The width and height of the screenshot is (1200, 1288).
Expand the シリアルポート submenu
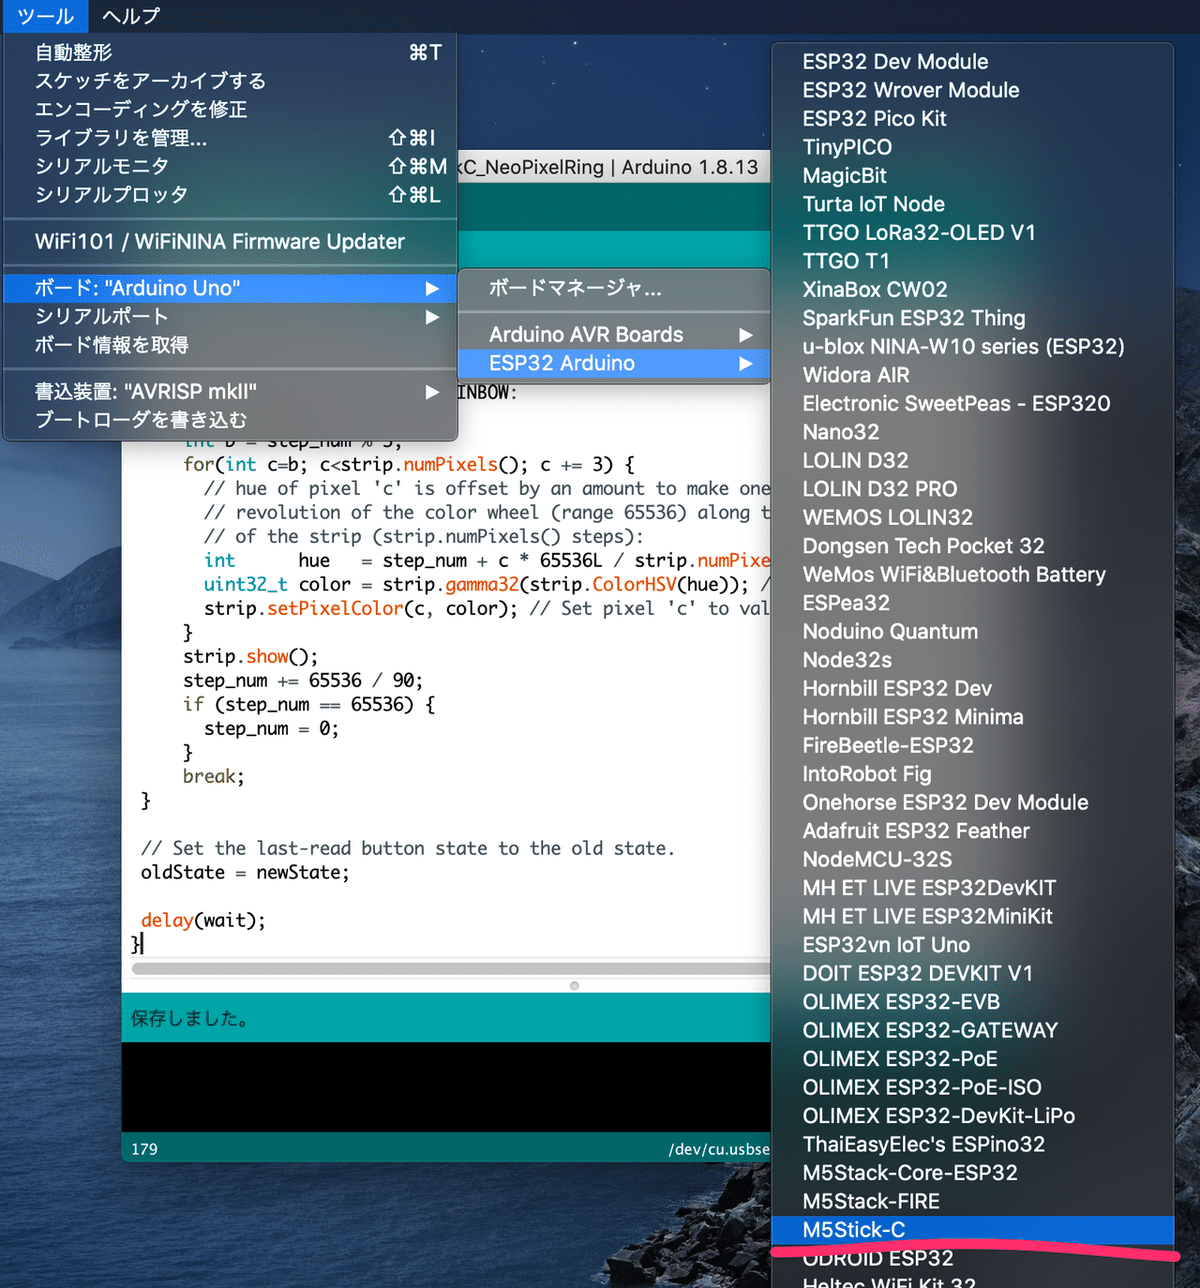230,317
